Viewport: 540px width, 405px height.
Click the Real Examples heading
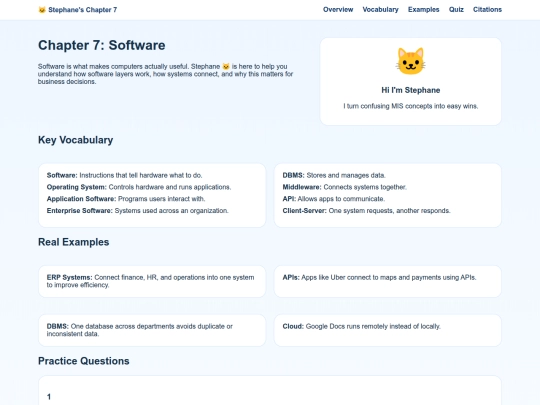pyautogui.click(x=73, y=242)
